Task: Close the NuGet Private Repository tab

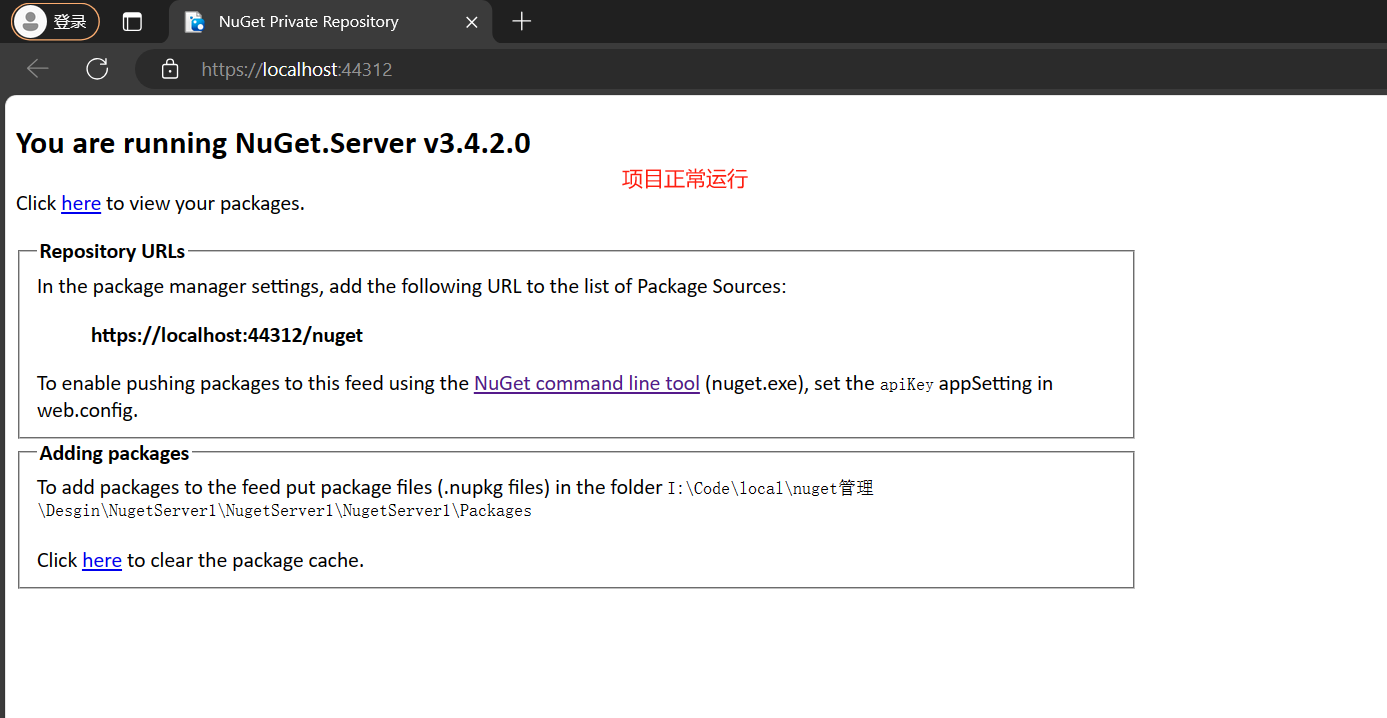Action: click(x=473, y=22)
